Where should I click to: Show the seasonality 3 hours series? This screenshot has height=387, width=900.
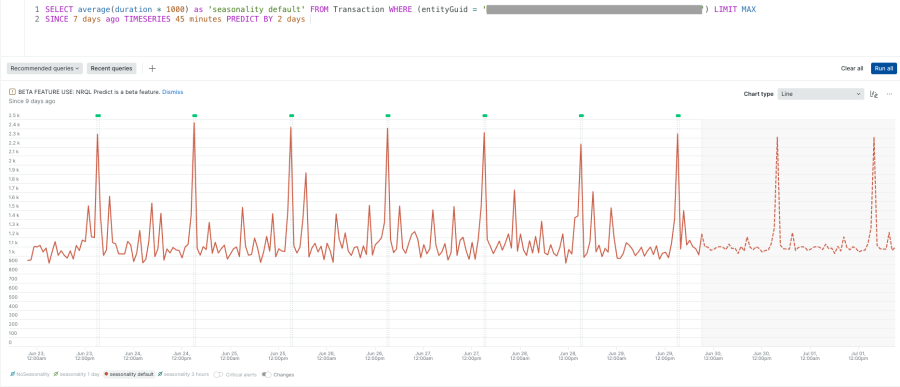(183, 374)
